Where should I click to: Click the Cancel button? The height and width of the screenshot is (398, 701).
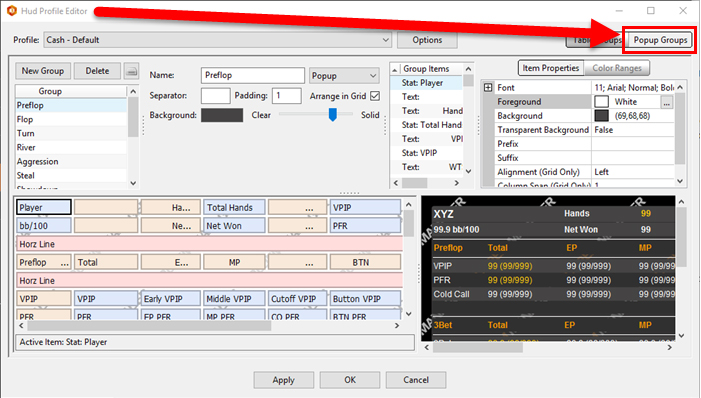tap(416, 380)
